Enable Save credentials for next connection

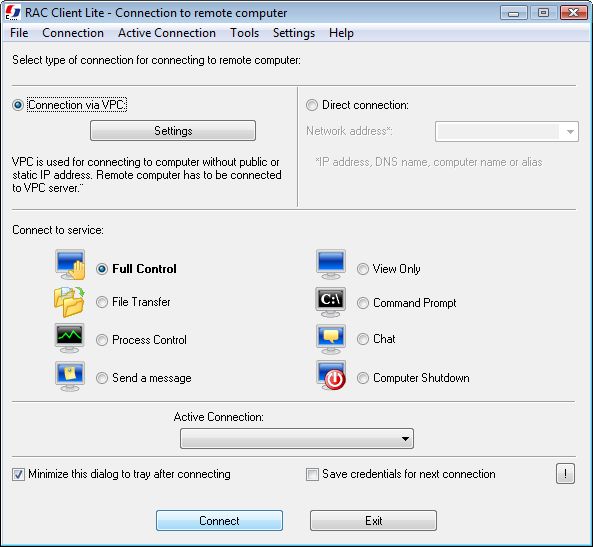pyautogui.click(x=312, y=474)
